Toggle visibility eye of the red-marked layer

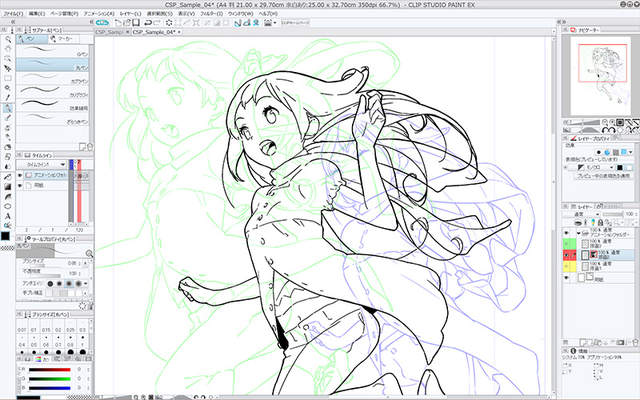point(566,256)
